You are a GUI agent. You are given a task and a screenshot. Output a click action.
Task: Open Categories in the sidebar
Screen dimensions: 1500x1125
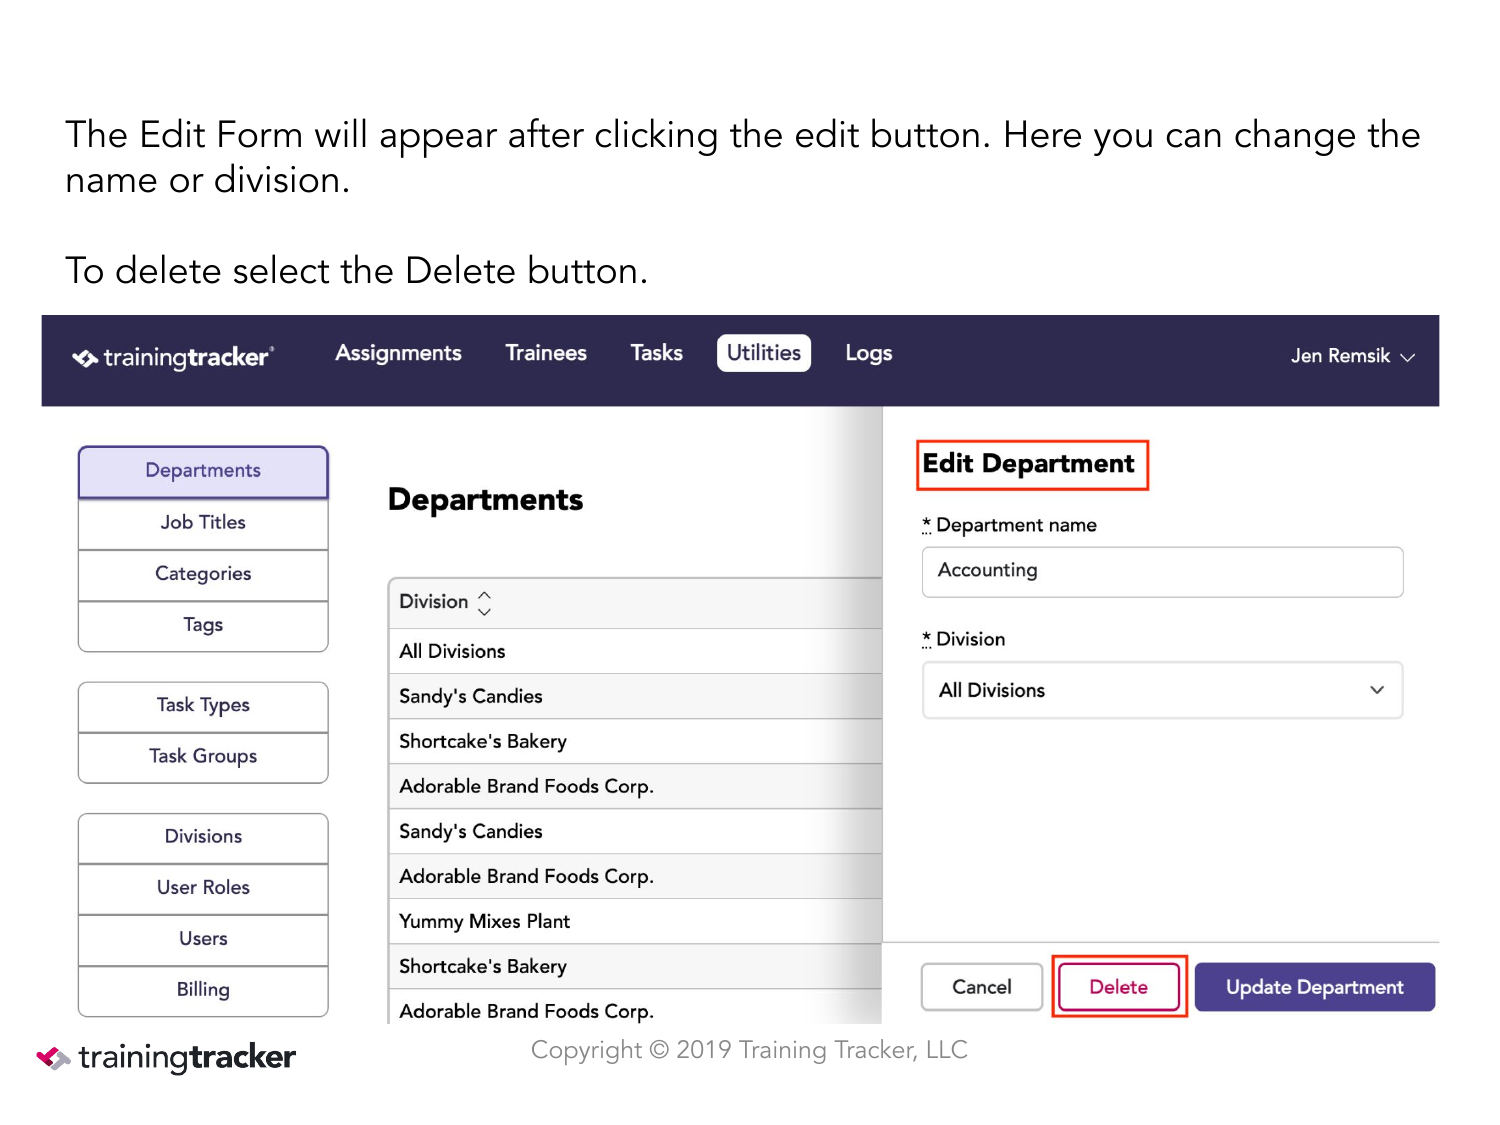(x=203, y=574)
